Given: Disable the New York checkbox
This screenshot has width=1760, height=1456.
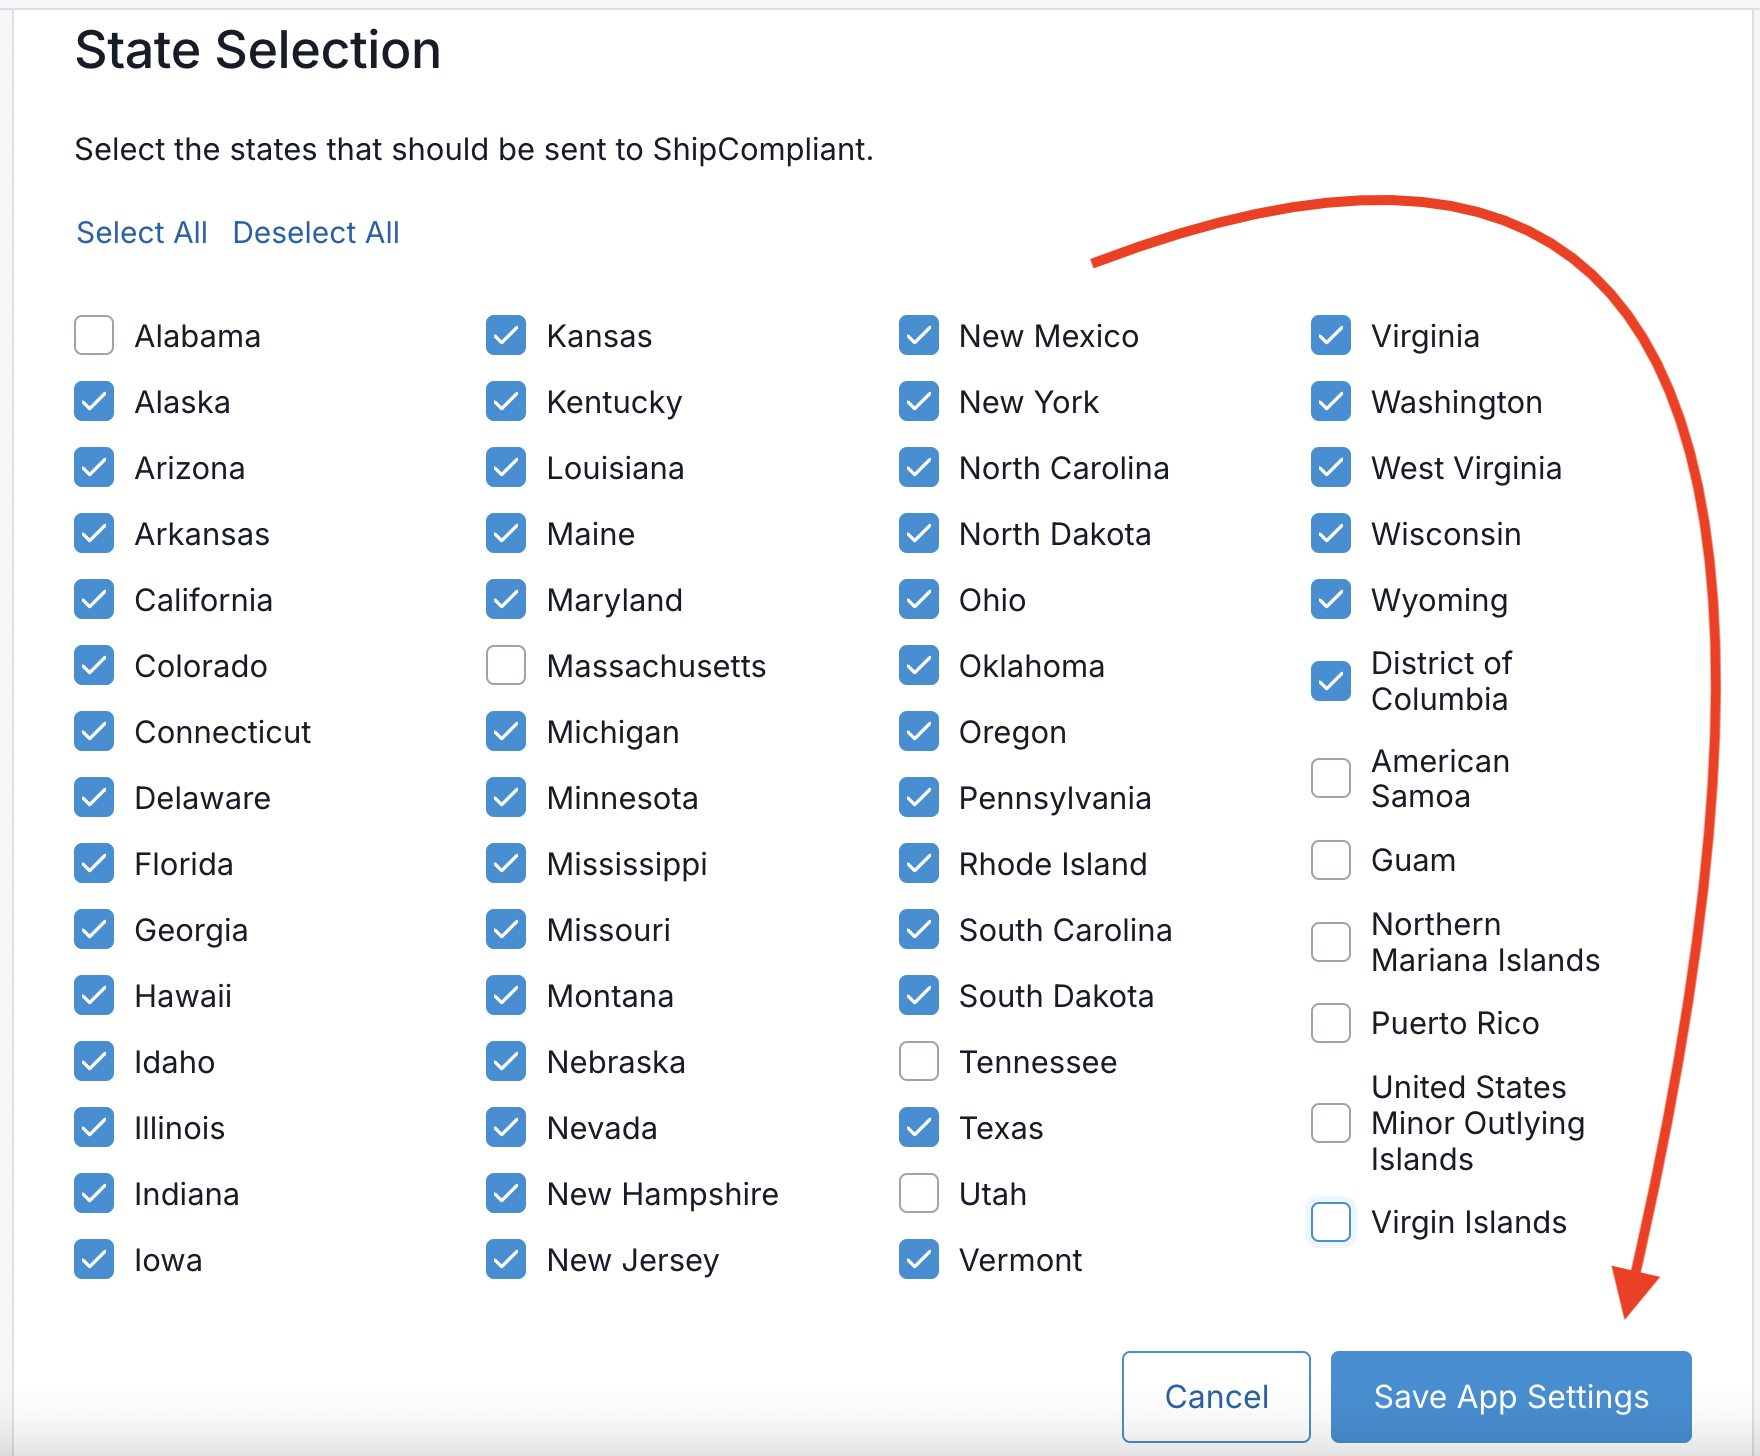Looking at the screenshot, I should (917, 401).
